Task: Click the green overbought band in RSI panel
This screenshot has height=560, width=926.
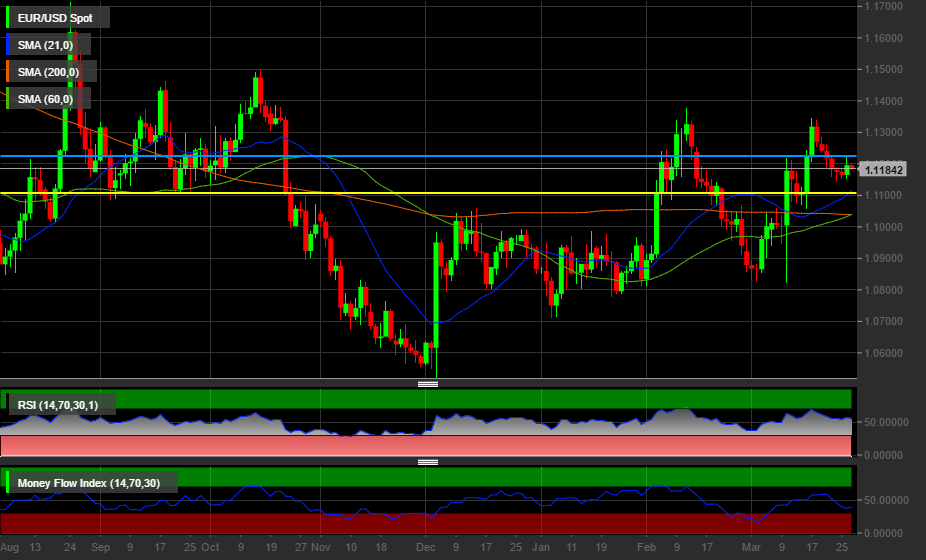Action: (500, 399)
